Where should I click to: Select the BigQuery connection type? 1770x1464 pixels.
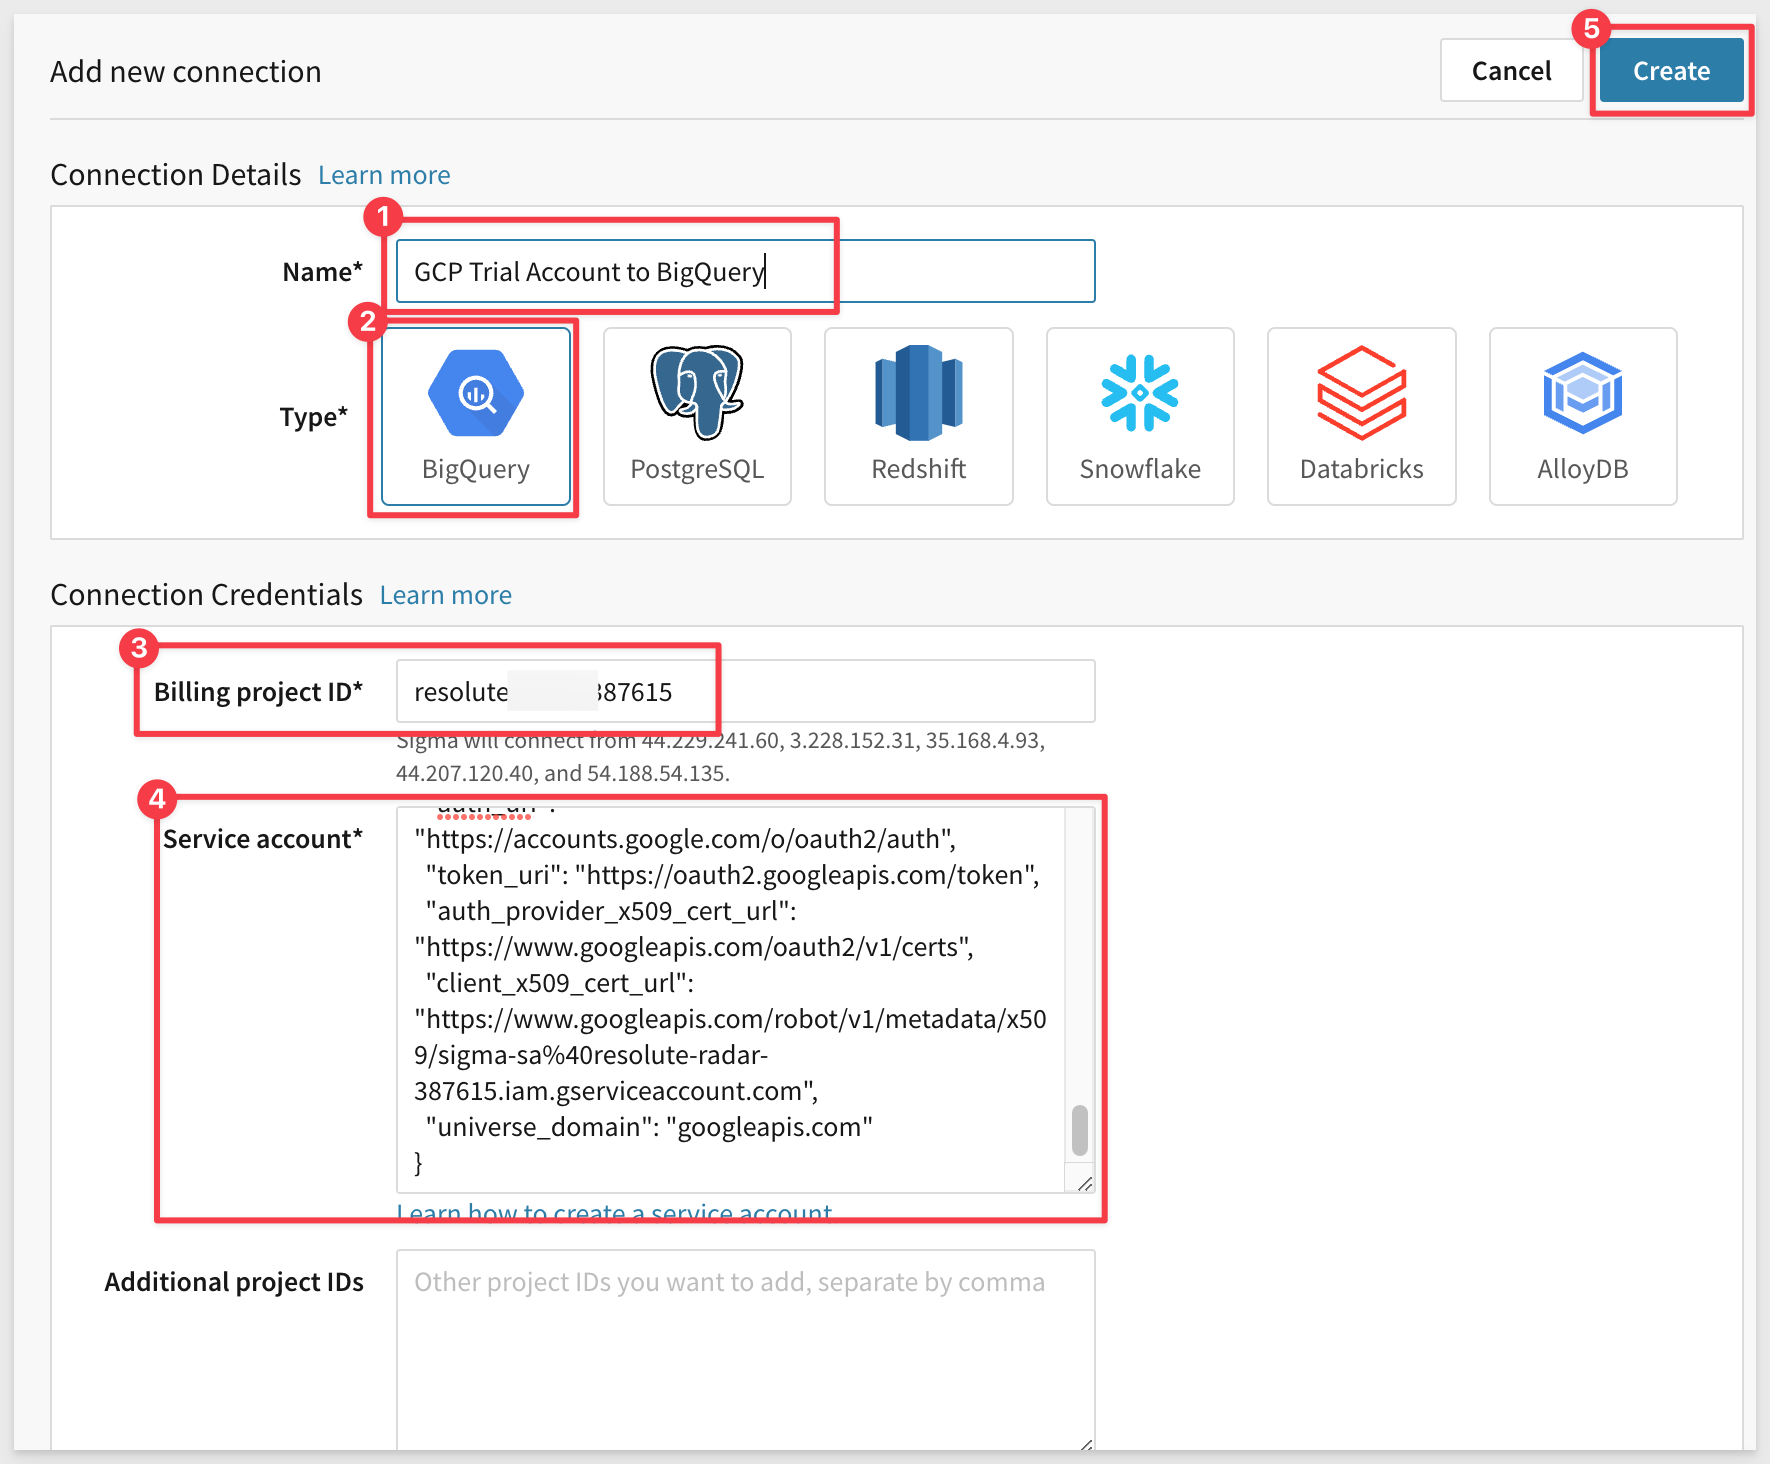(x=476, y=416)
